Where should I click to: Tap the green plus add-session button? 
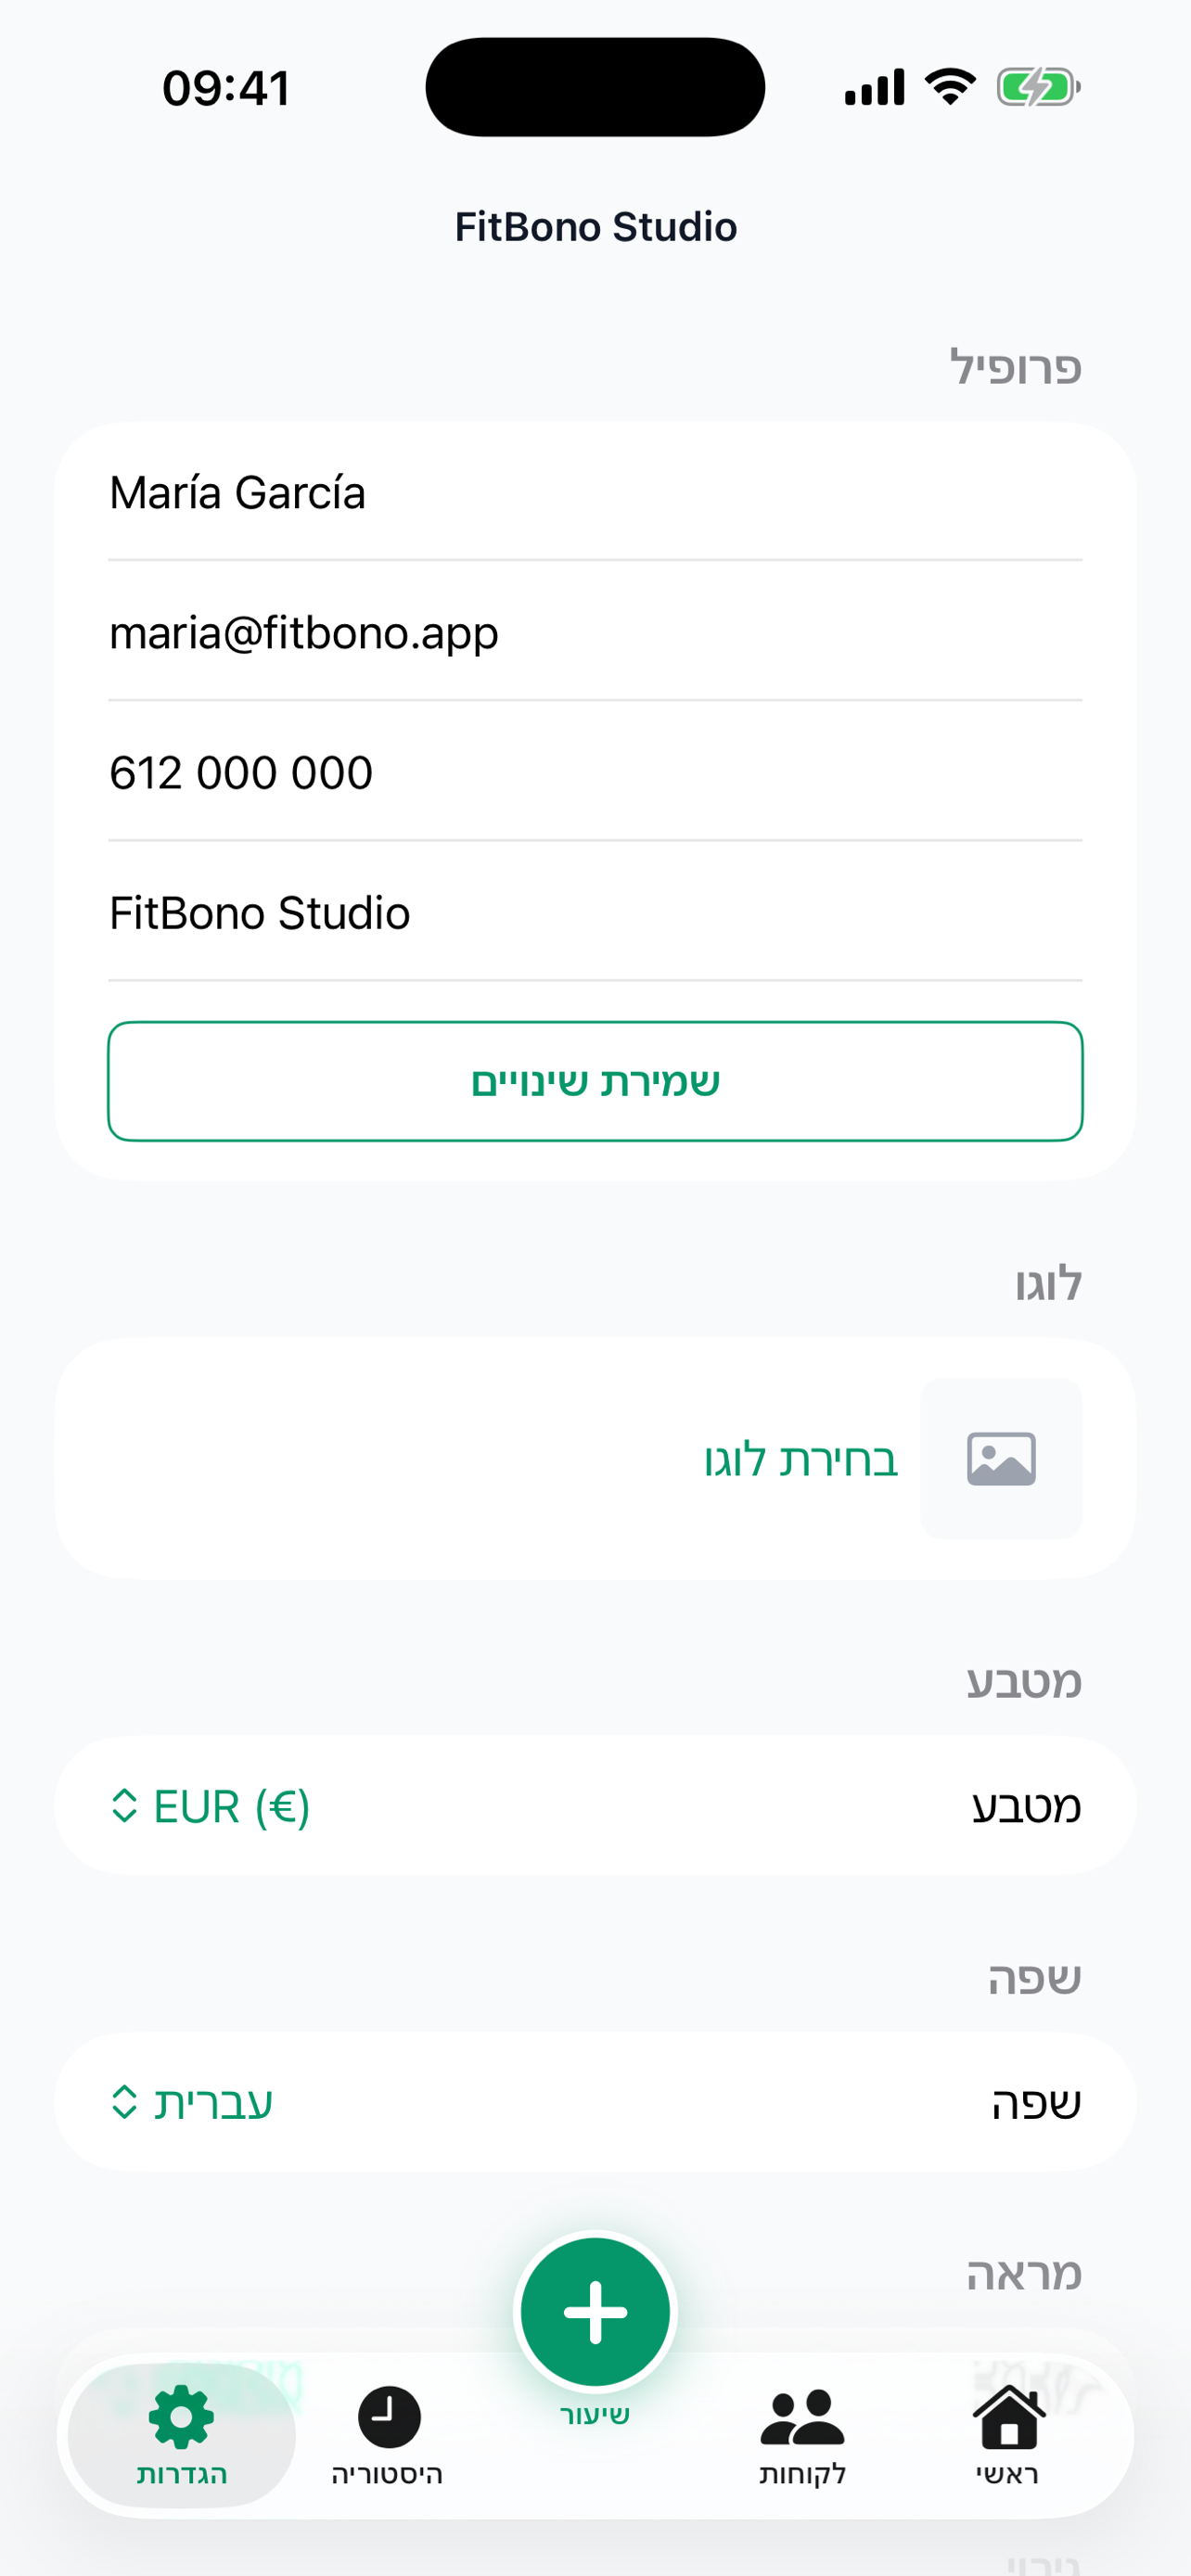tap(595, 2311)
